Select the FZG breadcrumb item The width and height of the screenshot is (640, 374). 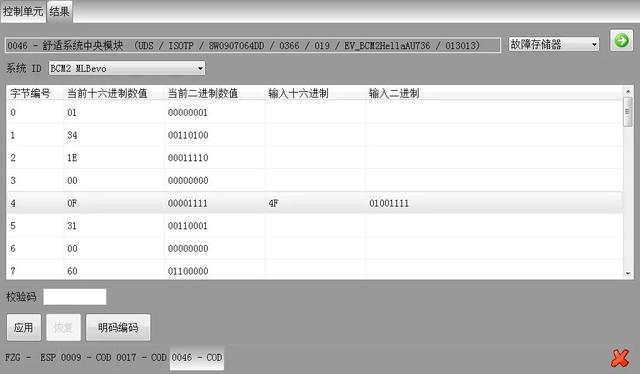[x=13, y=358]
